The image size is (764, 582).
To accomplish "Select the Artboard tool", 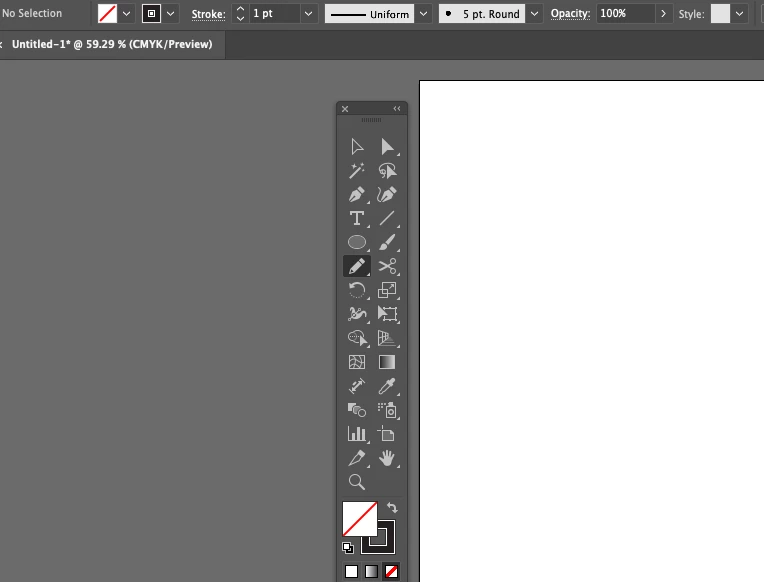I will pos(387,434).
